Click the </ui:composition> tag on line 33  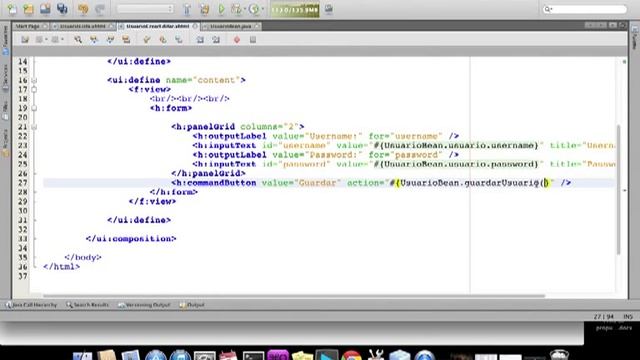[x=131, y=239]
